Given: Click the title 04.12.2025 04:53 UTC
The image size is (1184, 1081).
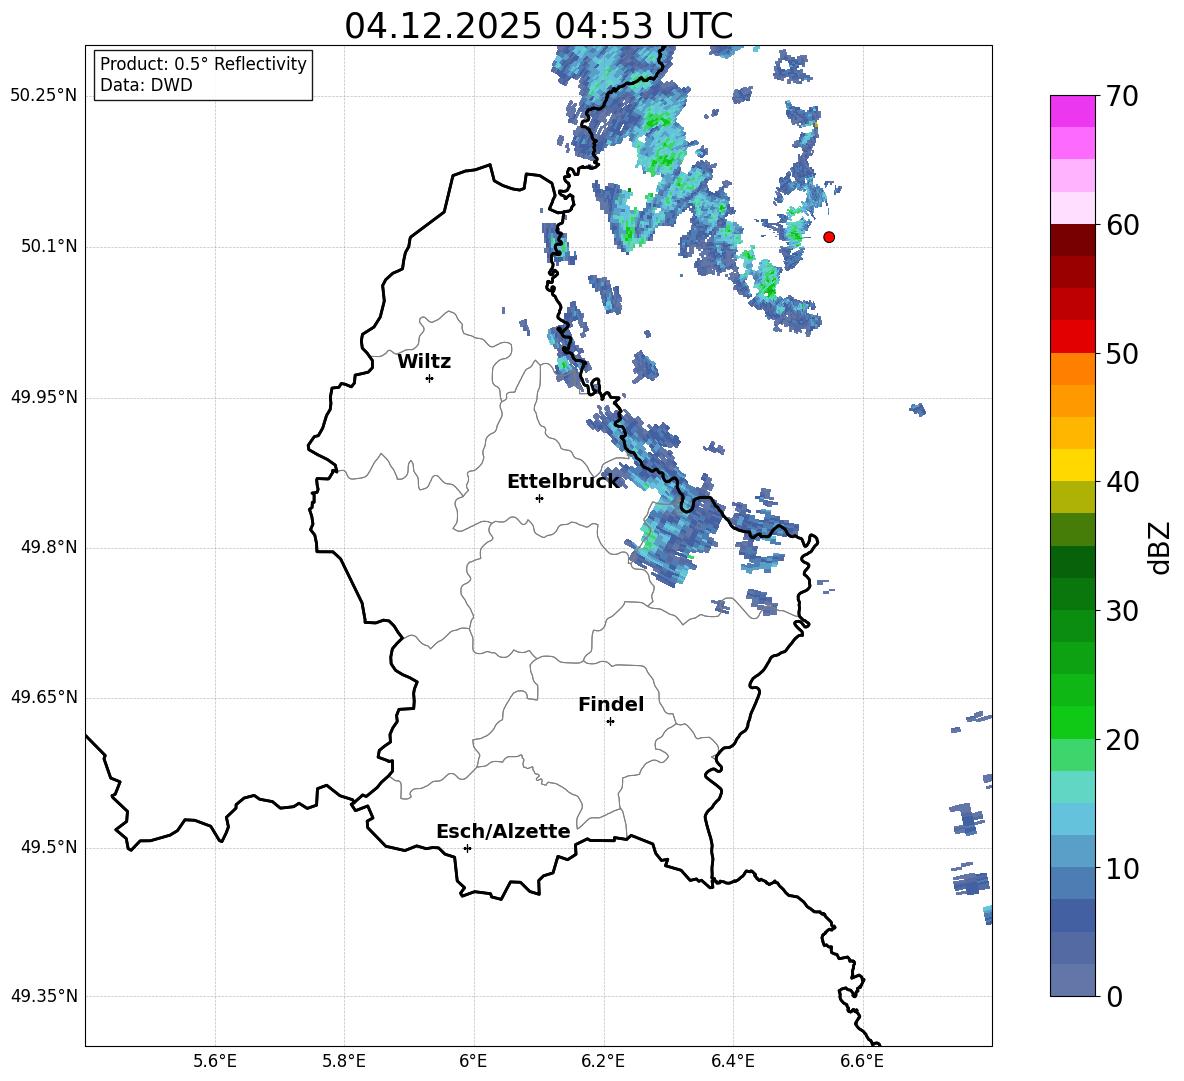Looking at the screenshot, I should 538,25.
